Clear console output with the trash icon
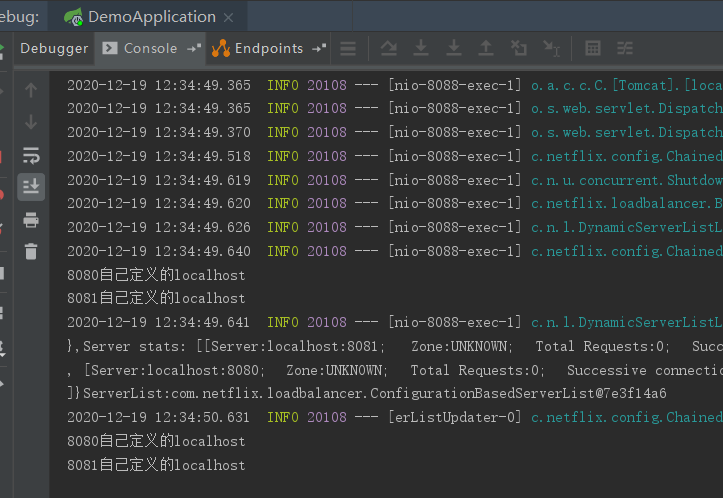Screen dimensions: 723x498 31,252
